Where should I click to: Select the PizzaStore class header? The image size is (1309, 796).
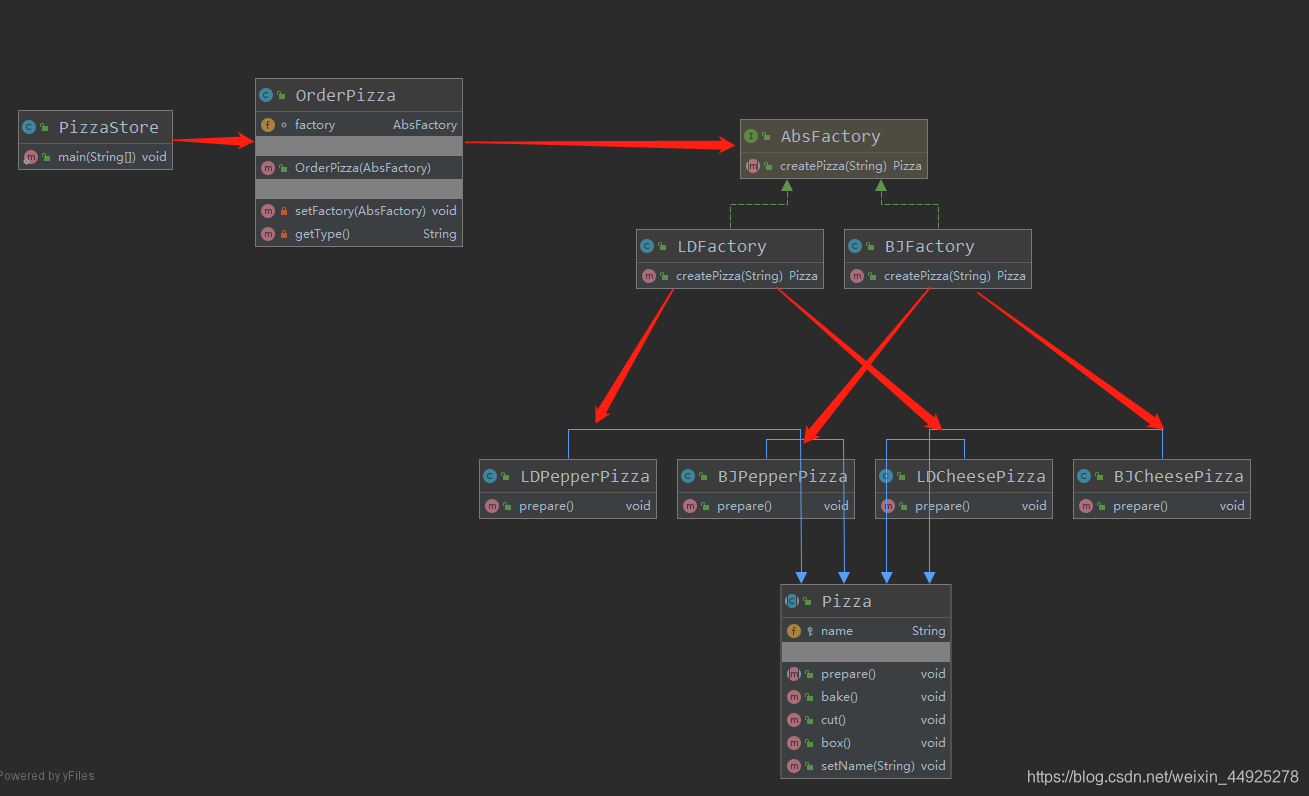(95, 127)
